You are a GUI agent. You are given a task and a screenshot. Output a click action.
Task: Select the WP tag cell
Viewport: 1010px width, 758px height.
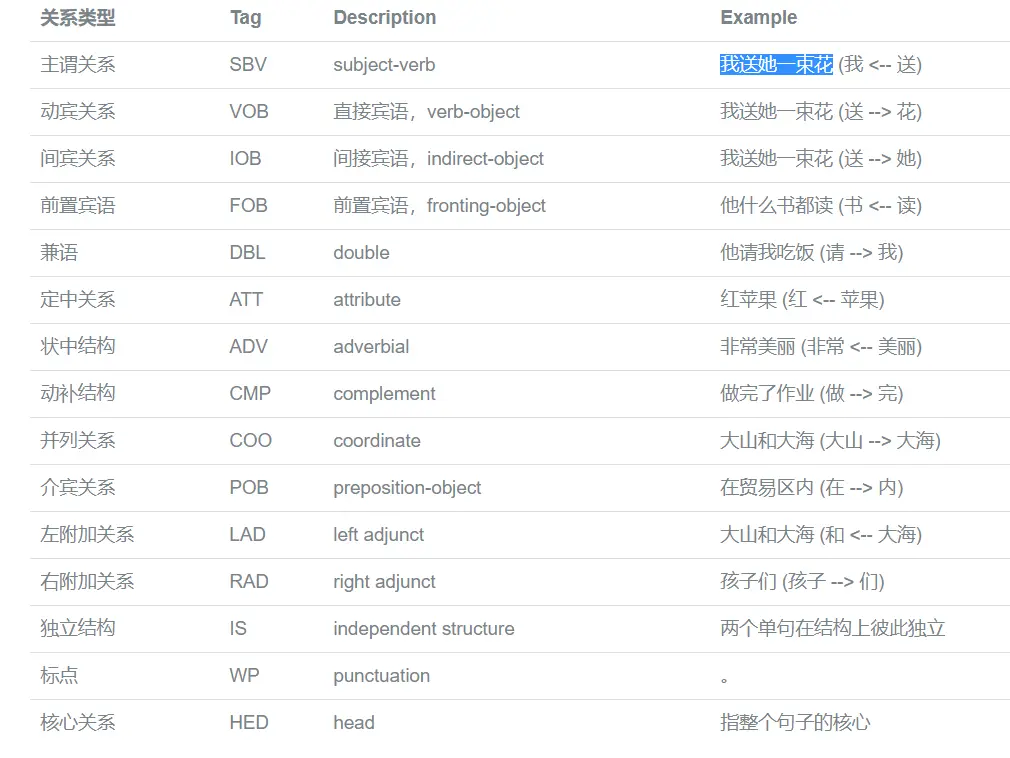click(x=244, y=676)
